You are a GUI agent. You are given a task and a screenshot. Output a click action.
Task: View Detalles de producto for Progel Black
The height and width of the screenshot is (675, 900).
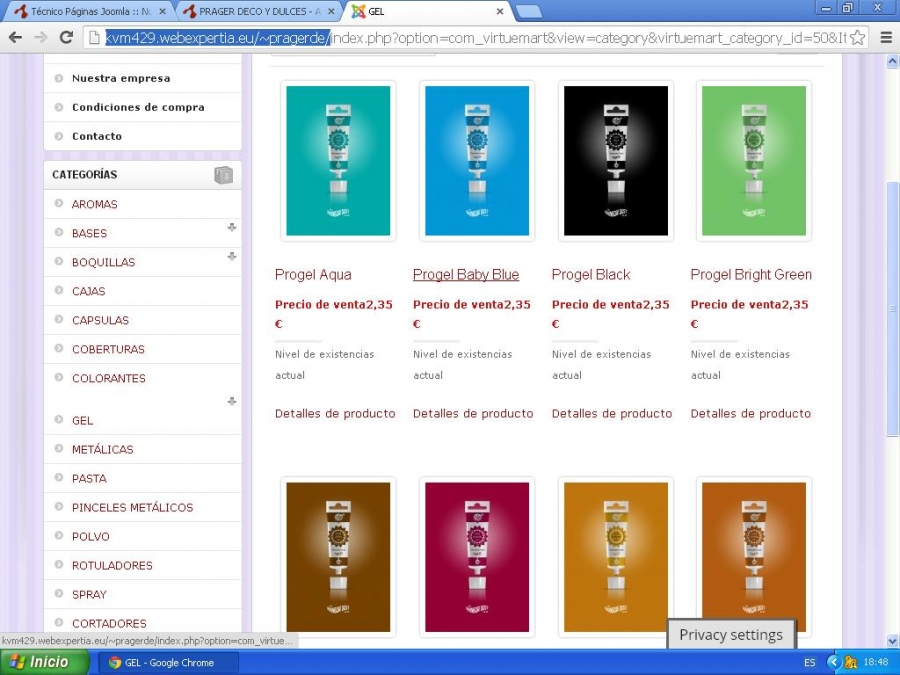(612, 414)
